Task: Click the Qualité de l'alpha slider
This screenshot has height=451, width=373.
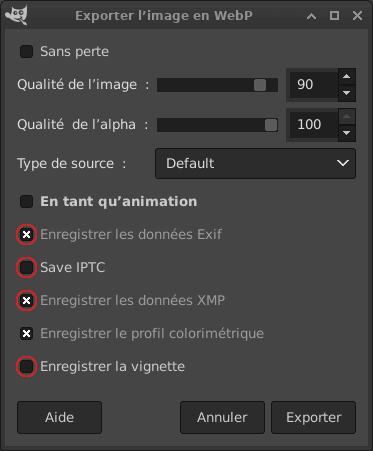Action: tap(217, 125)
